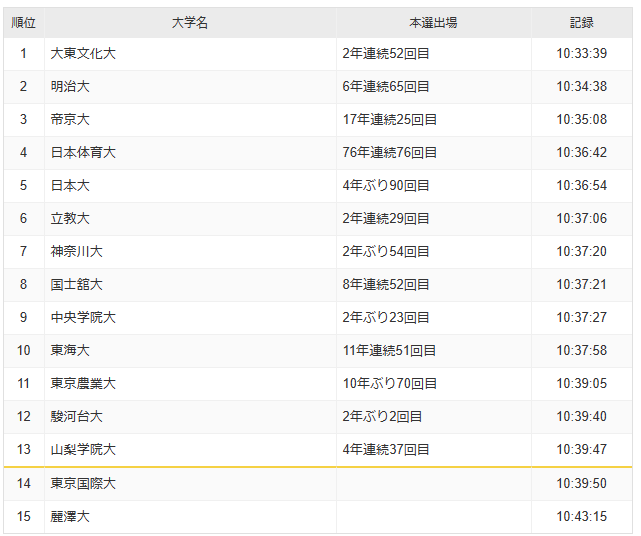This screenshot has width=641, height=536.
Task: Click the record 10:35:08
Action: point(582,120)
